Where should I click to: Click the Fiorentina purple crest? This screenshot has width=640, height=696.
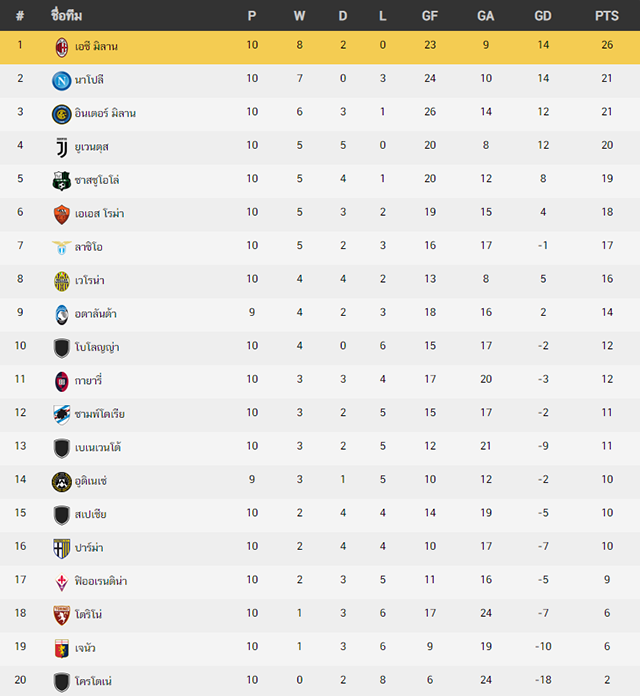(62, 582)
